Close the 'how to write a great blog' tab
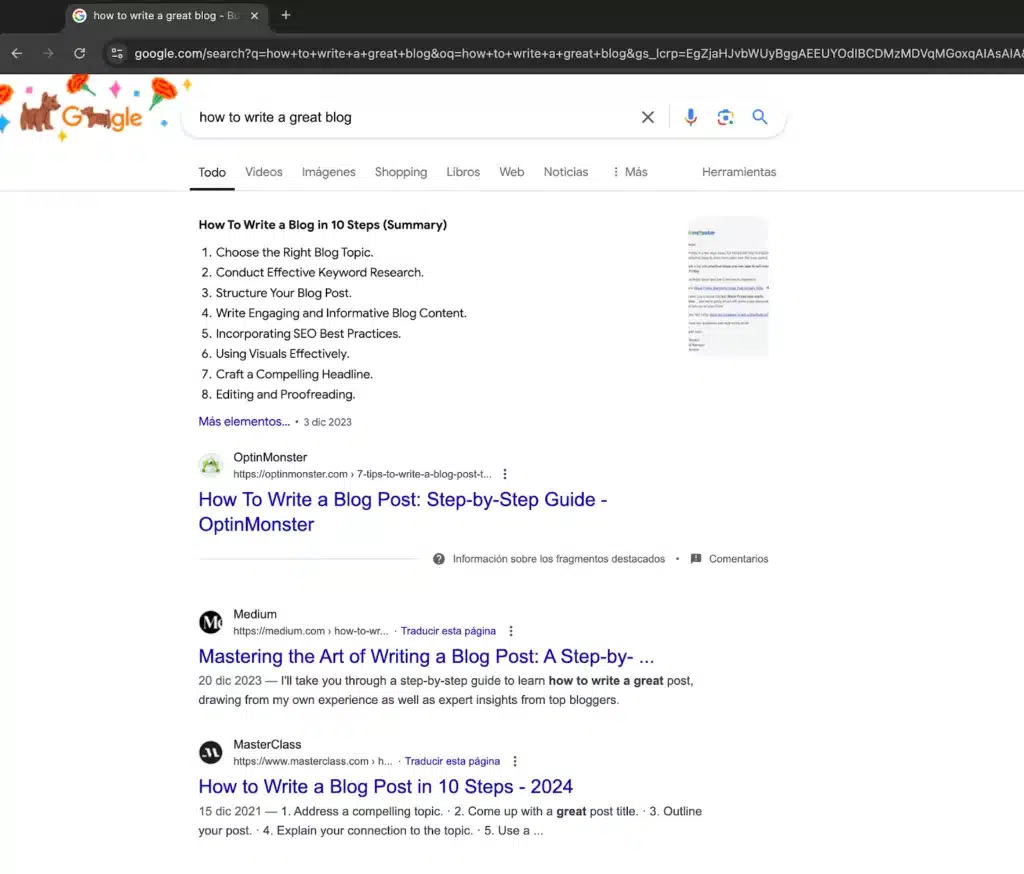Image resolution: width=1024 pixels, height=874 pixels. pyautogui.click(x=255, y=16)
